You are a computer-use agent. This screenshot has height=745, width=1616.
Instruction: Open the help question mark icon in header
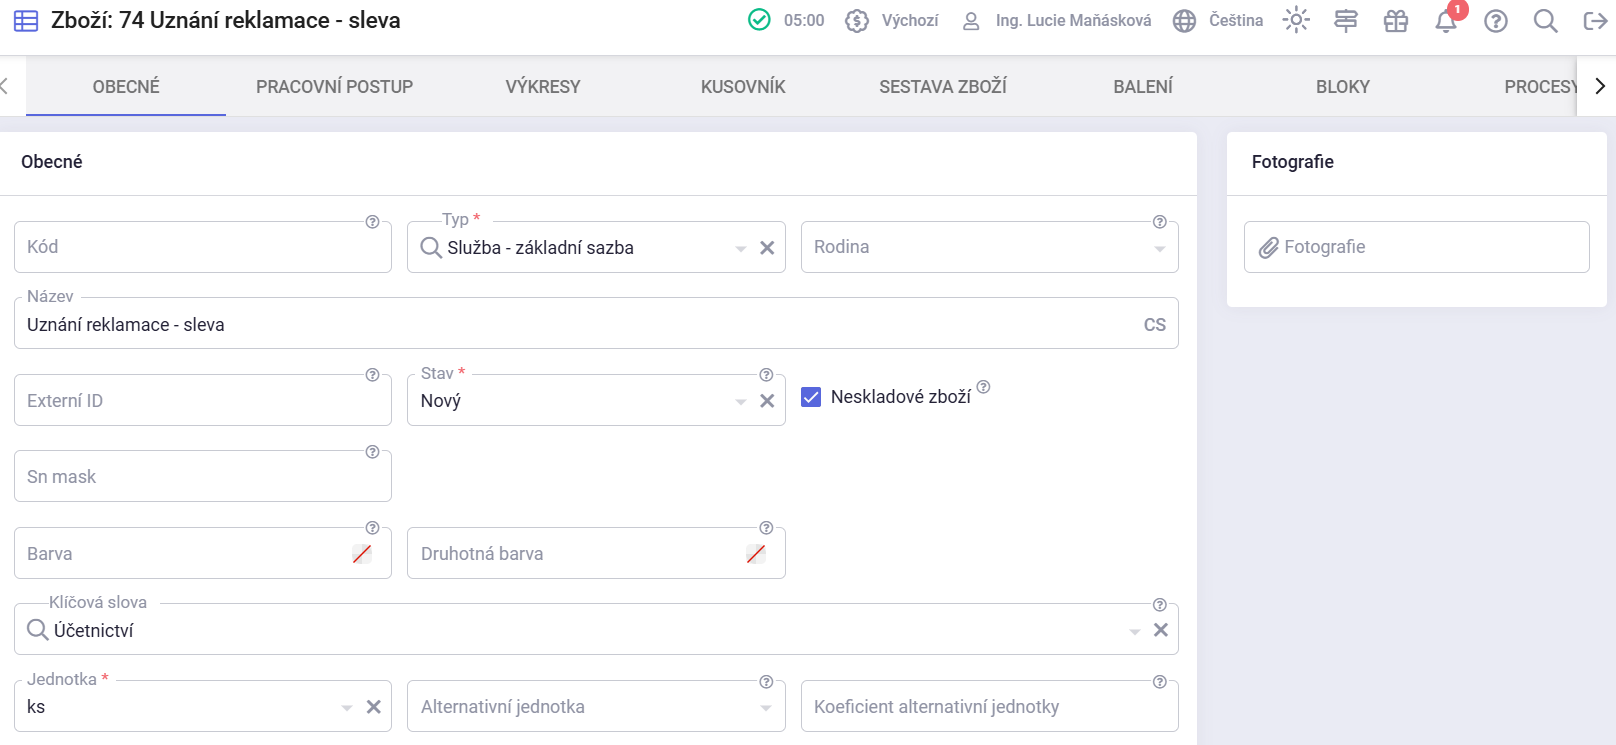(x=1495, y=21)
